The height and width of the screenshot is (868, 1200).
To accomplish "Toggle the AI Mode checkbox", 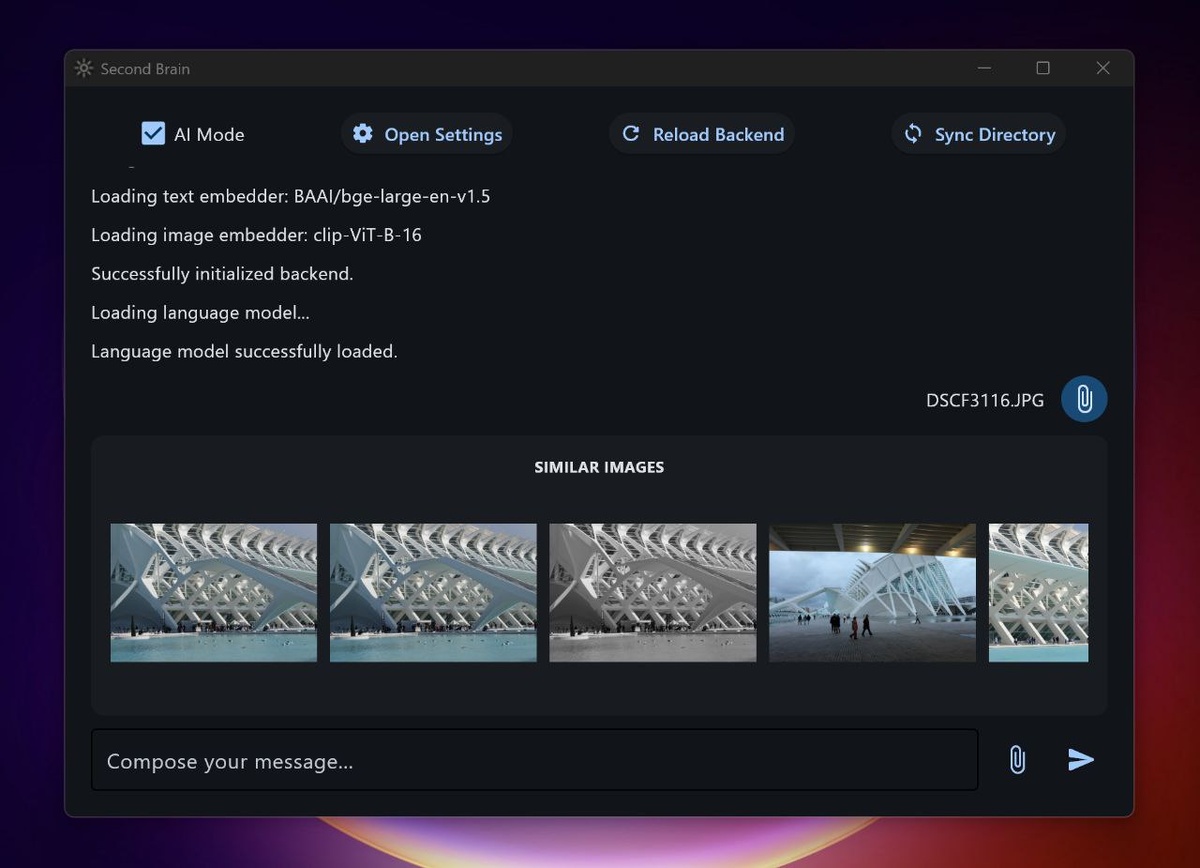I will (153, 133).
